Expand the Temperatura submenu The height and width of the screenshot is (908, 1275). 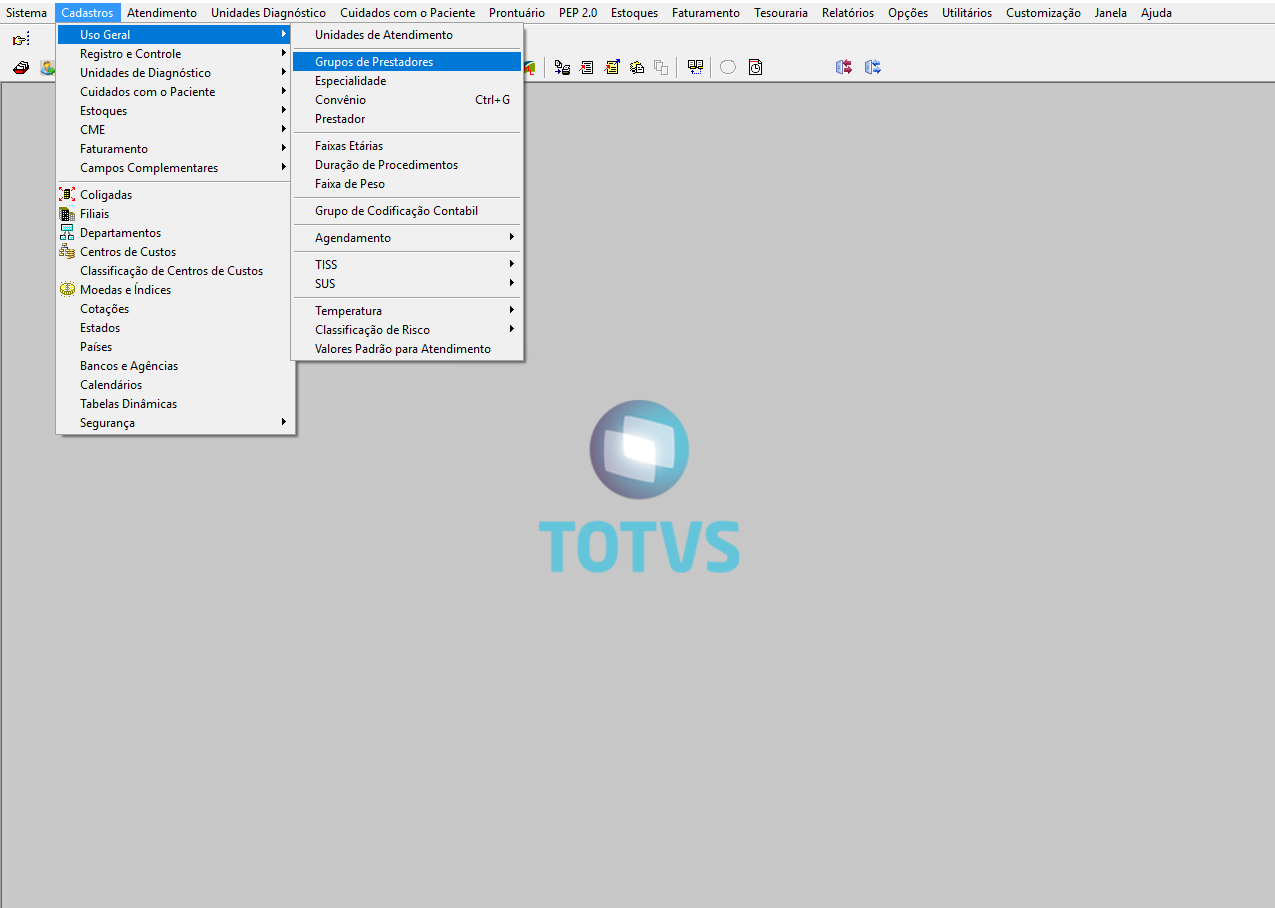407,311
